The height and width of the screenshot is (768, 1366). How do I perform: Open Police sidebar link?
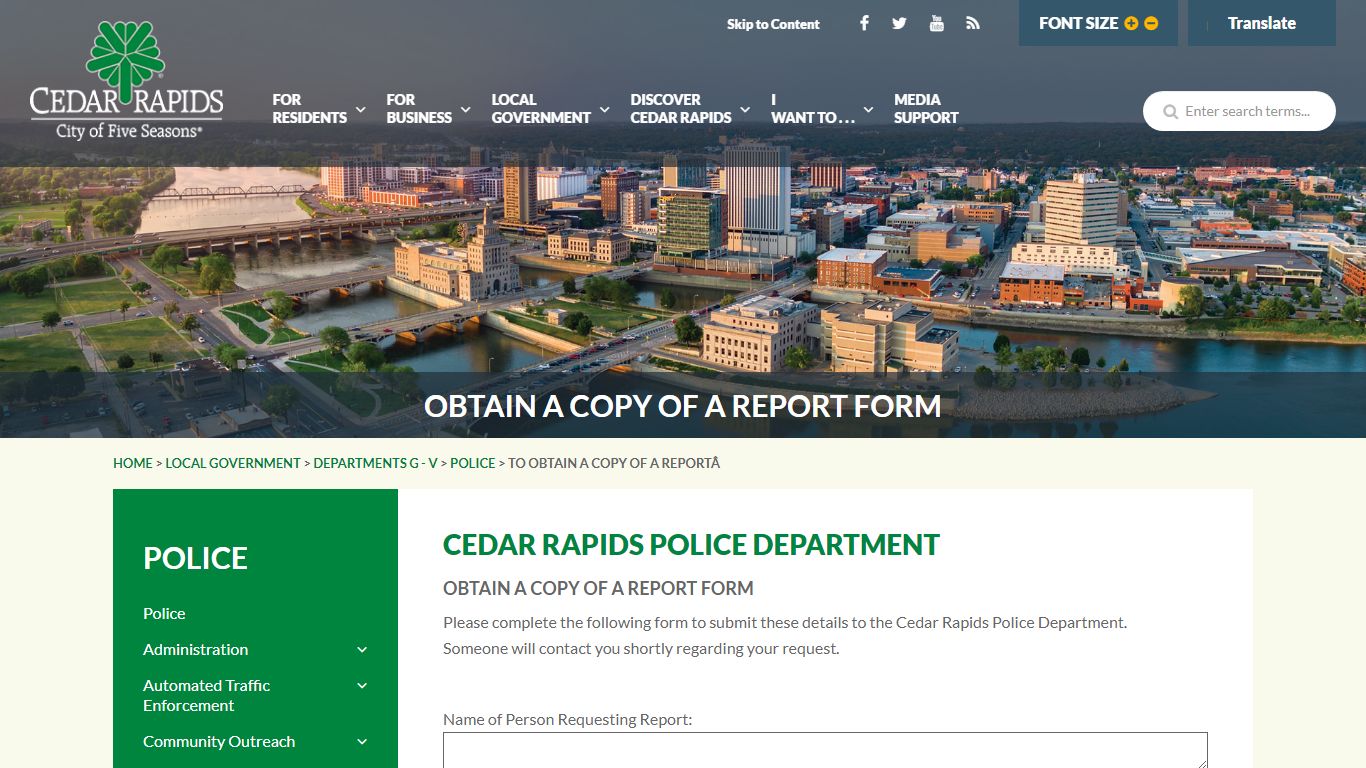click(x=164, y=614)
